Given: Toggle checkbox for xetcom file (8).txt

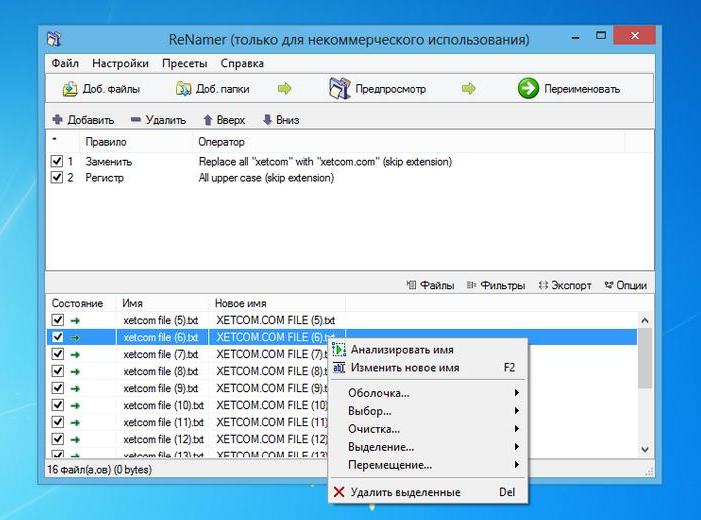Looking at the screenshot, I should coord(58,371).
